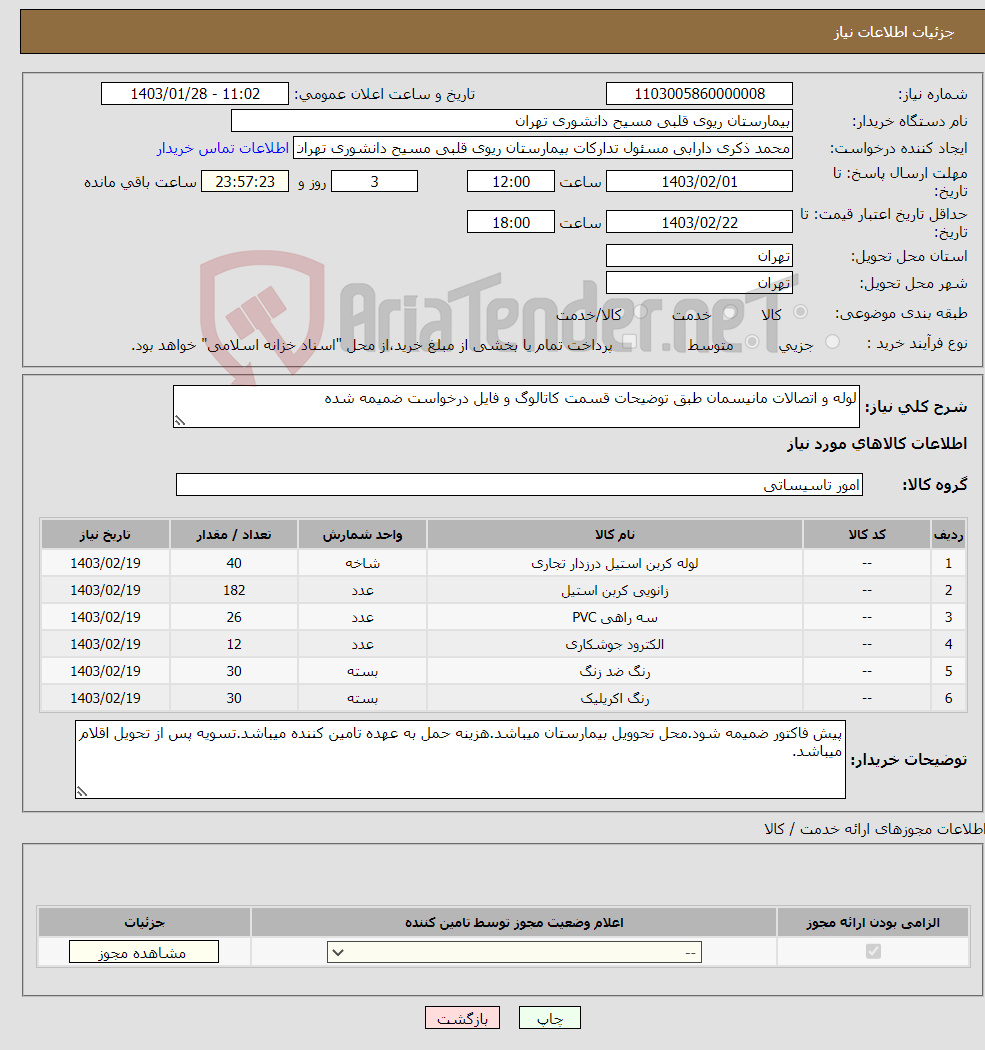Select the متوسط purchase type radio
This screenshot has height=1050, width=985.
(752, 342)
